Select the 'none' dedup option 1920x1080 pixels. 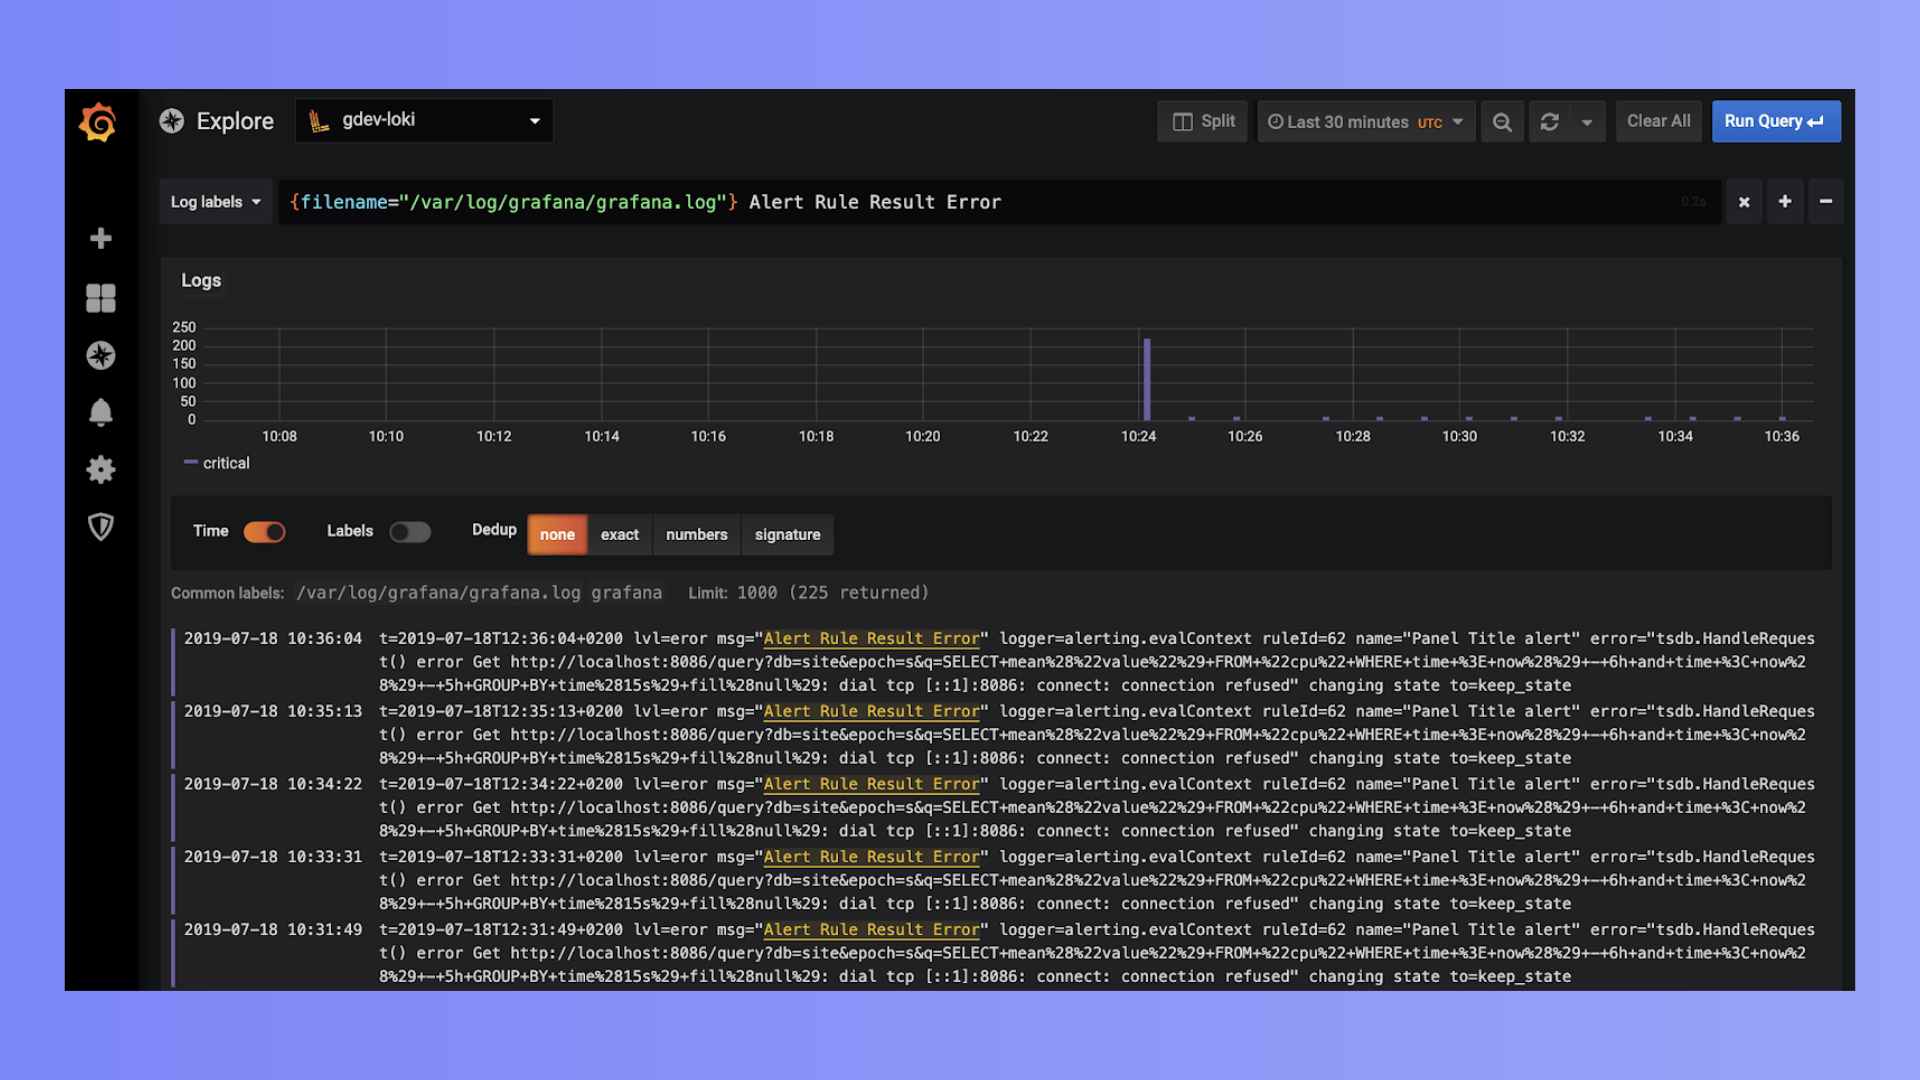click(x=556, y=533)
